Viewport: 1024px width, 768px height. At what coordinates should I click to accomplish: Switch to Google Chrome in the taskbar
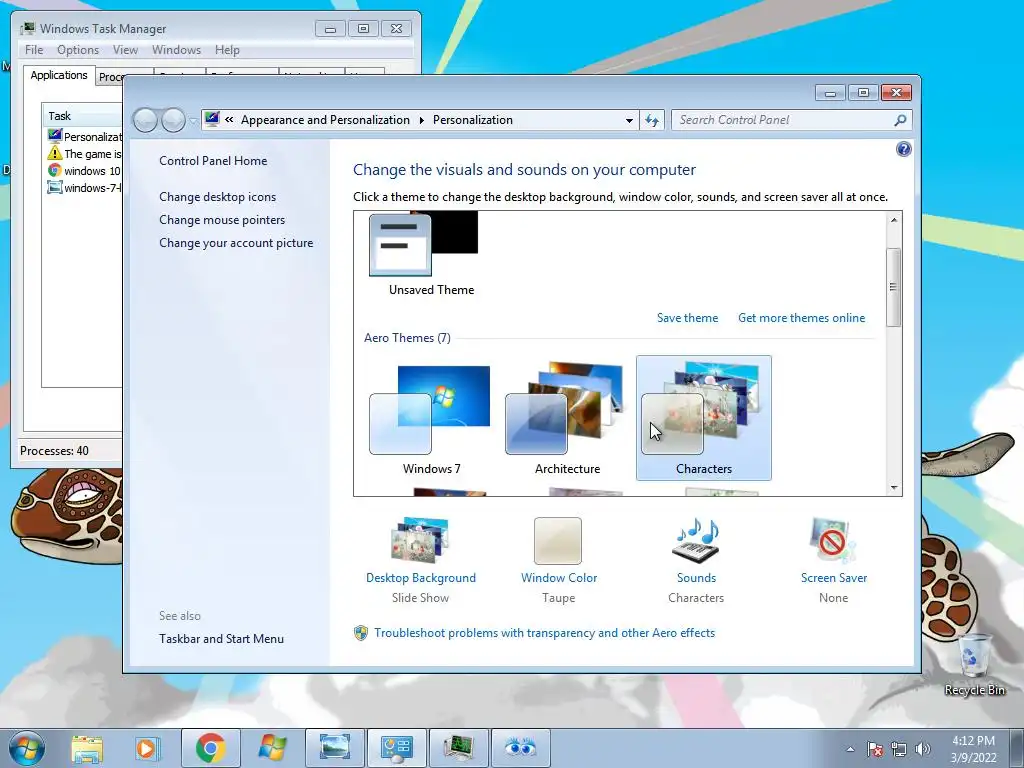(x=210, y=748)
